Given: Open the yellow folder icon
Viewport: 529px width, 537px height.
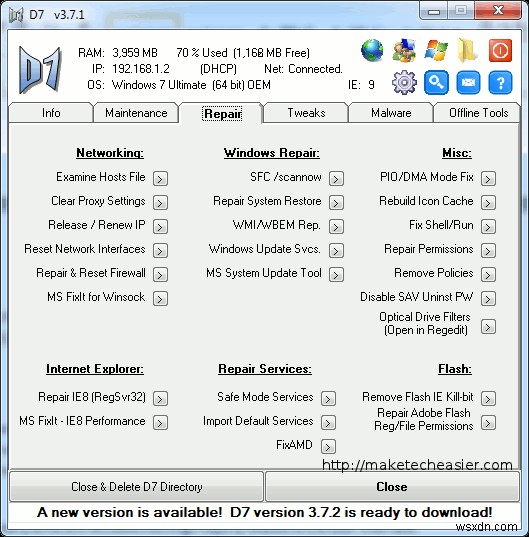Looking at the screenshot, I should pyautogui.click(x=467, y=50).
